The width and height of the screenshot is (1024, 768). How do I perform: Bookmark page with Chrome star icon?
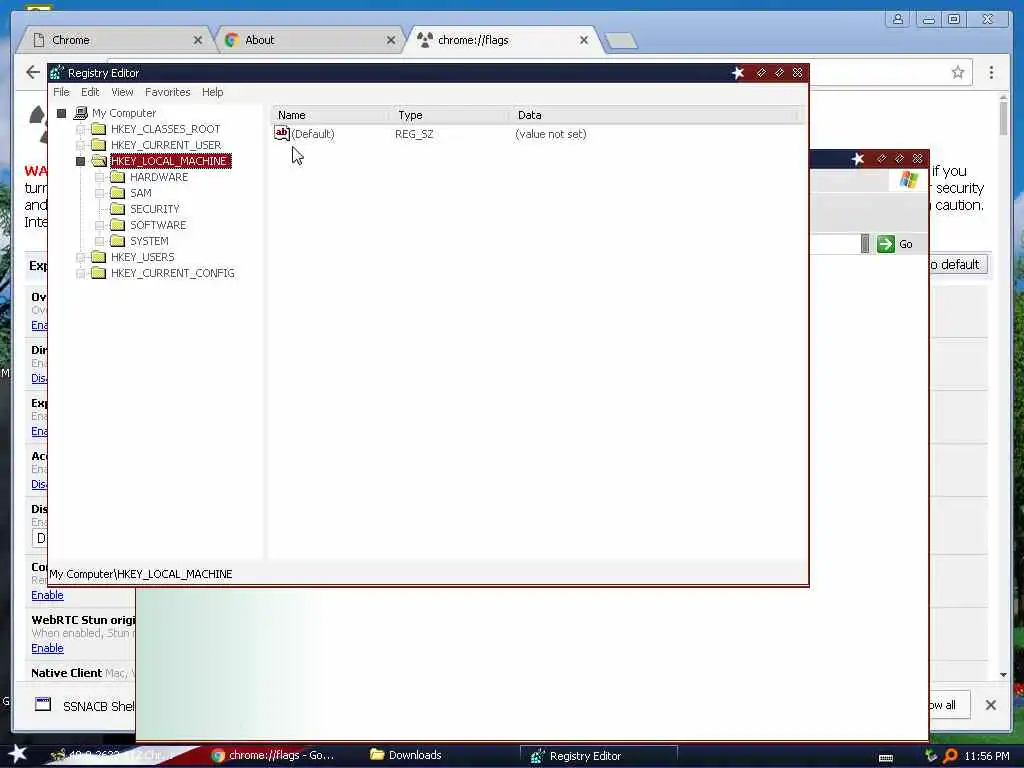tap(957, 72)
